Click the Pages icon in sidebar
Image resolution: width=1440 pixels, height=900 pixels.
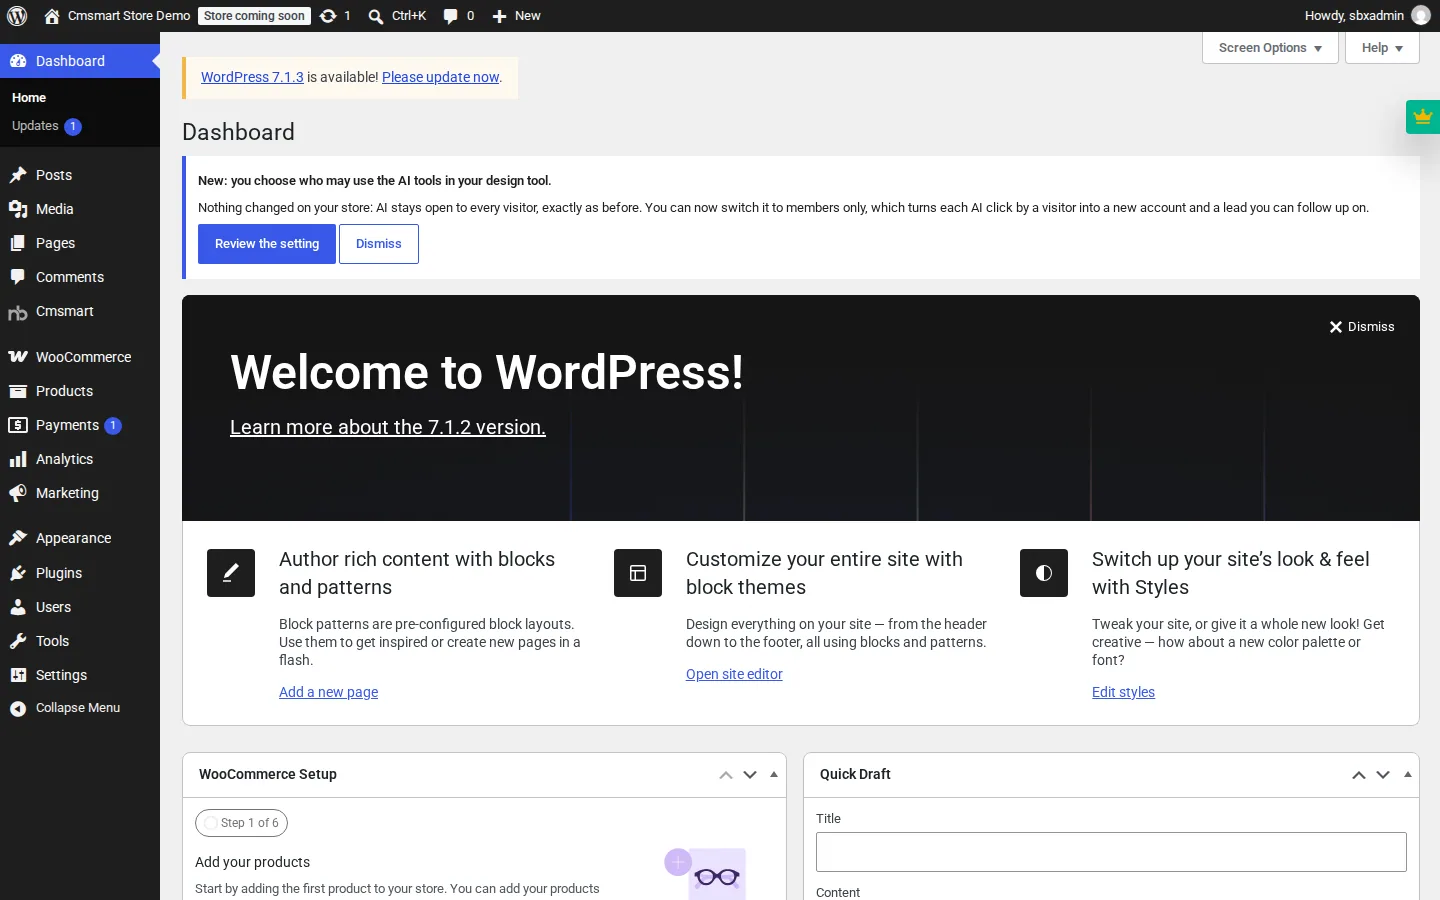coord(18,243)
